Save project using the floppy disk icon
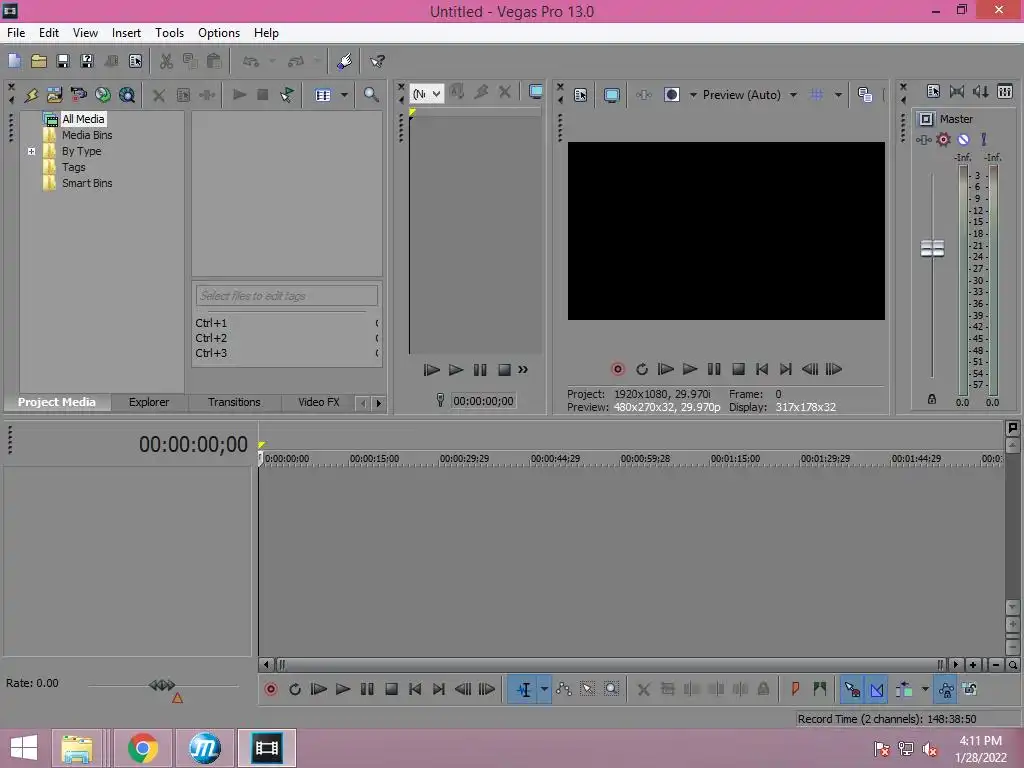 63,61
